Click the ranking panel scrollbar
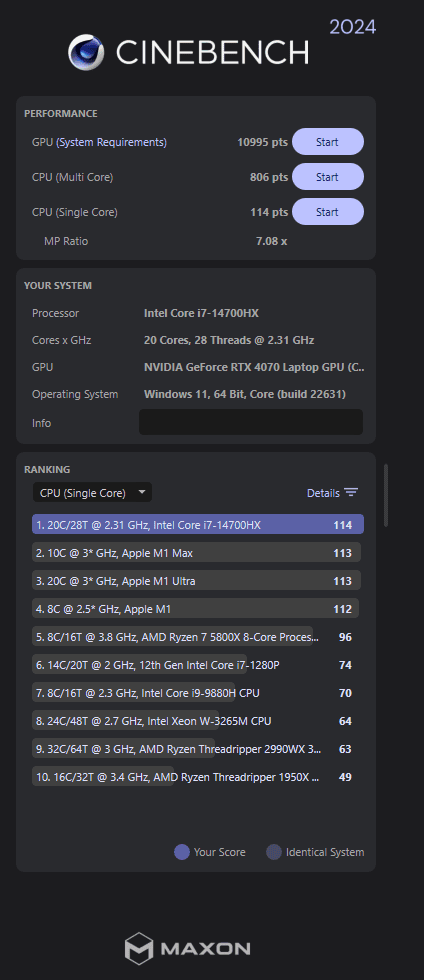The image size is (424, 980). pos(386,495)
